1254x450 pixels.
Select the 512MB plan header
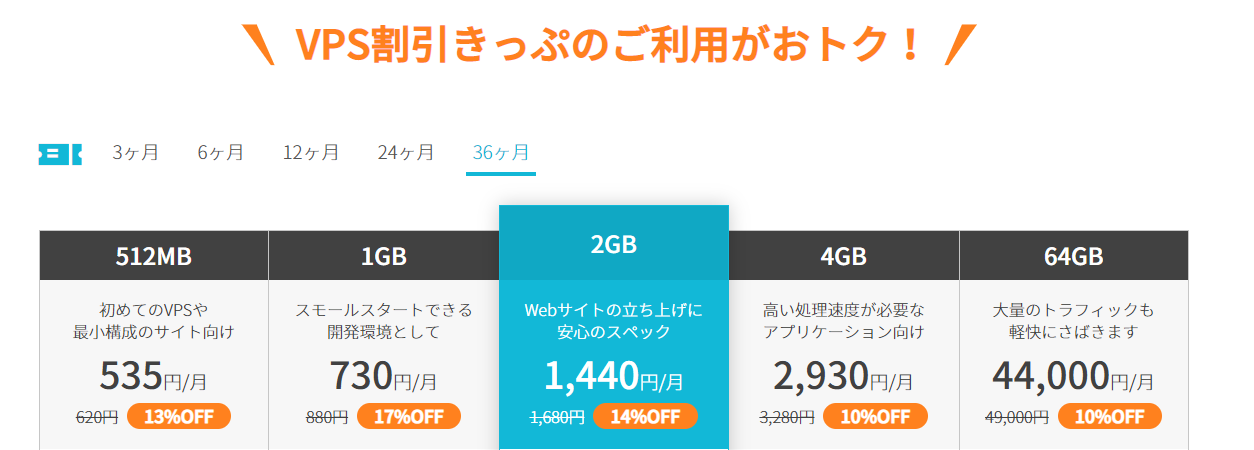click(x=154, y=256)
